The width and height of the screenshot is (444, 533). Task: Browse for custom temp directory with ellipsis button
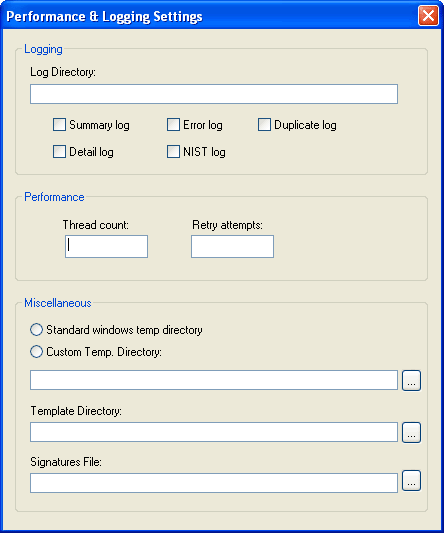click(411, 380)
